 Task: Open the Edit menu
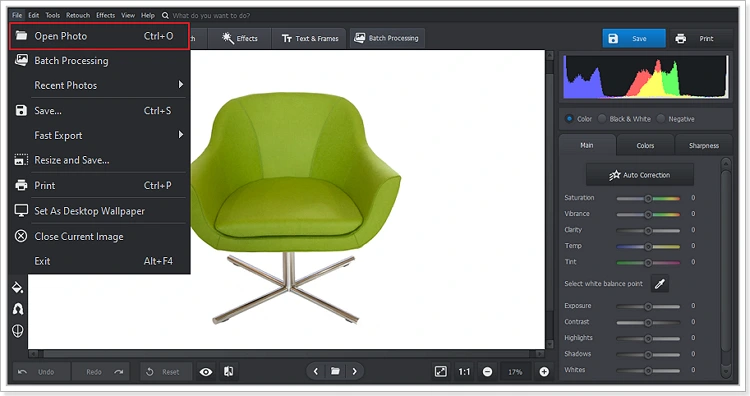point(33,15)
